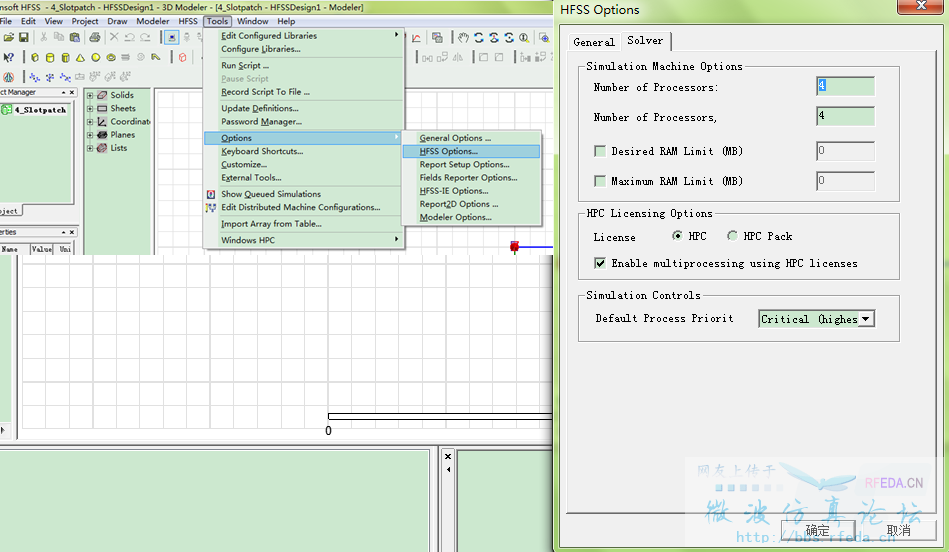Select the Draw Sphere tool icon
Viewport: 949px width, 552px height.
[96, 58]
